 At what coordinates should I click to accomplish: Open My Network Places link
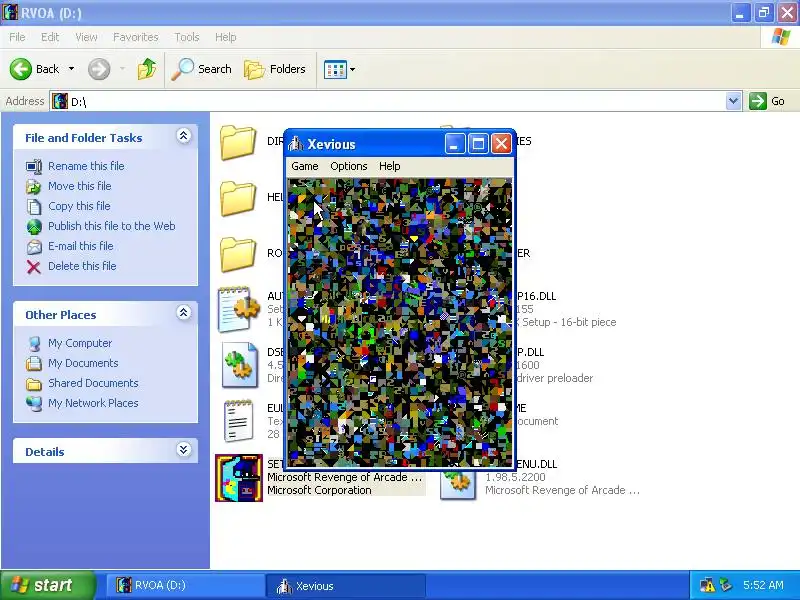tap(93, 403)
